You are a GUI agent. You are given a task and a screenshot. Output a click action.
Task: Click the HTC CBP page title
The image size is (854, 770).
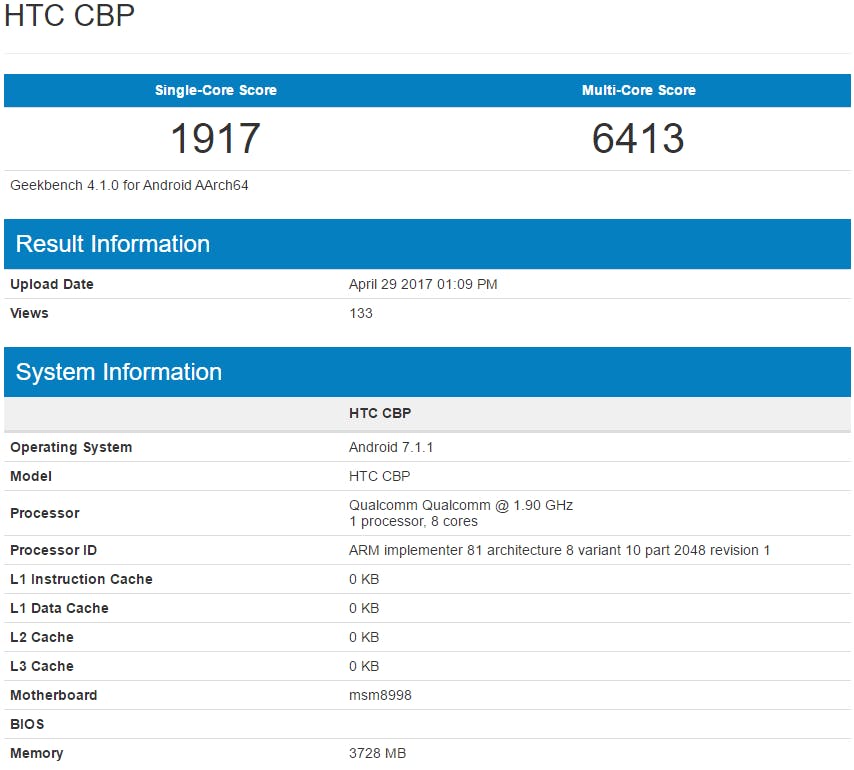click(x=70, y=16)
